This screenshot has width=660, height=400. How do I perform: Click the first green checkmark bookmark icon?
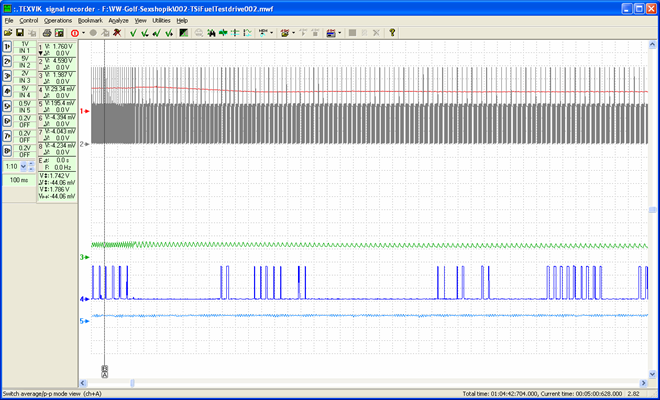point(133,32)
